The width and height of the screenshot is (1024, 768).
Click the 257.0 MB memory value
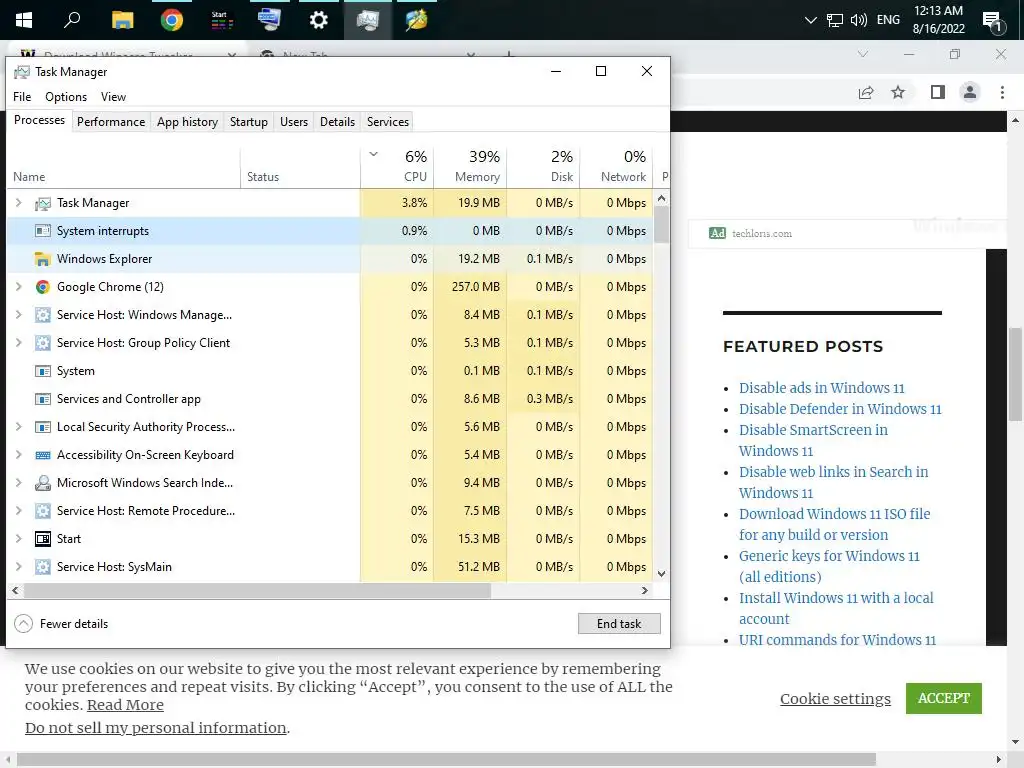click(475, 287)
